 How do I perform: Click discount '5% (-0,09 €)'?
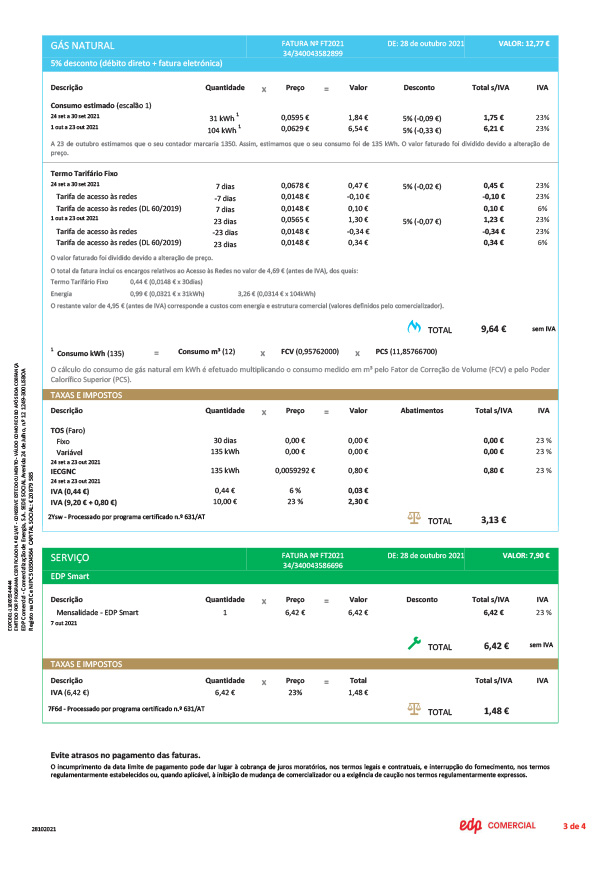421,119
